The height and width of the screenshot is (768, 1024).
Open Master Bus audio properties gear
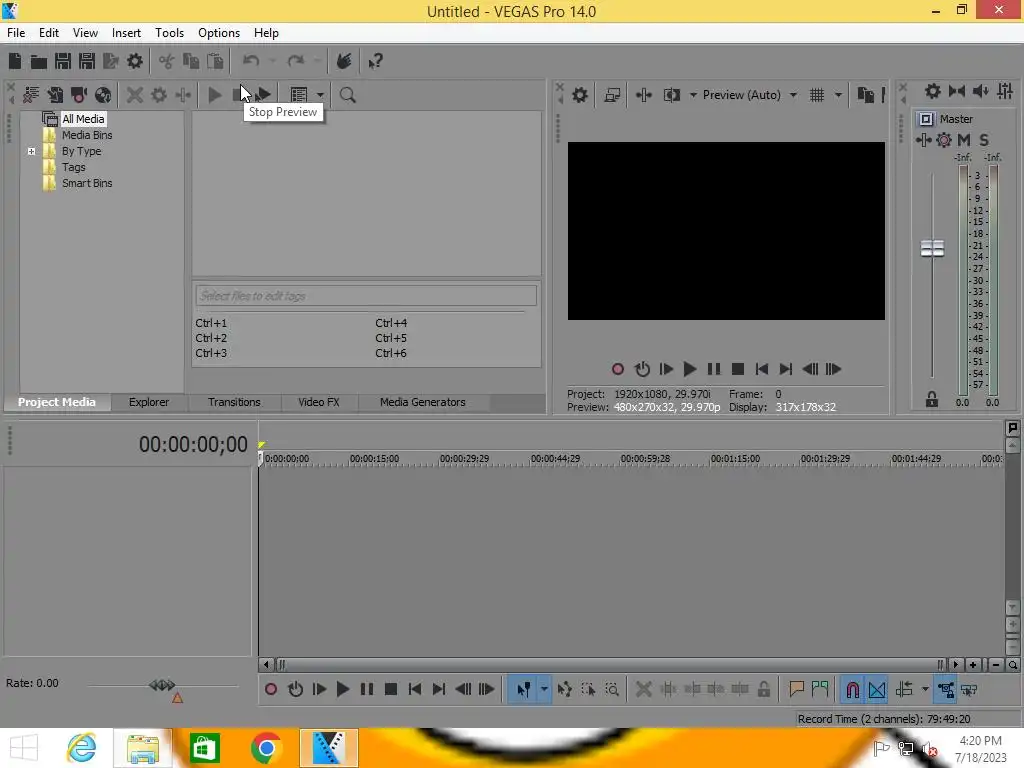(x=933, y=91)
